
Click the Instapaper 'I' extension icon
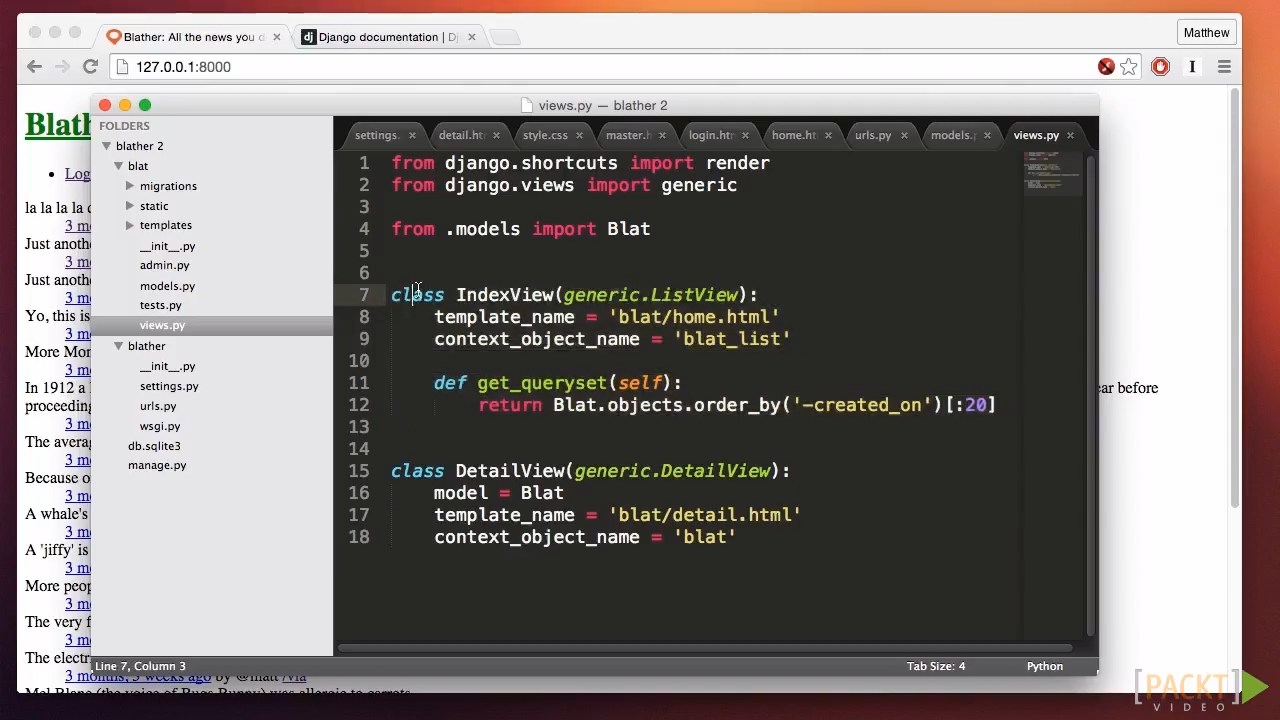point(1192,67)
